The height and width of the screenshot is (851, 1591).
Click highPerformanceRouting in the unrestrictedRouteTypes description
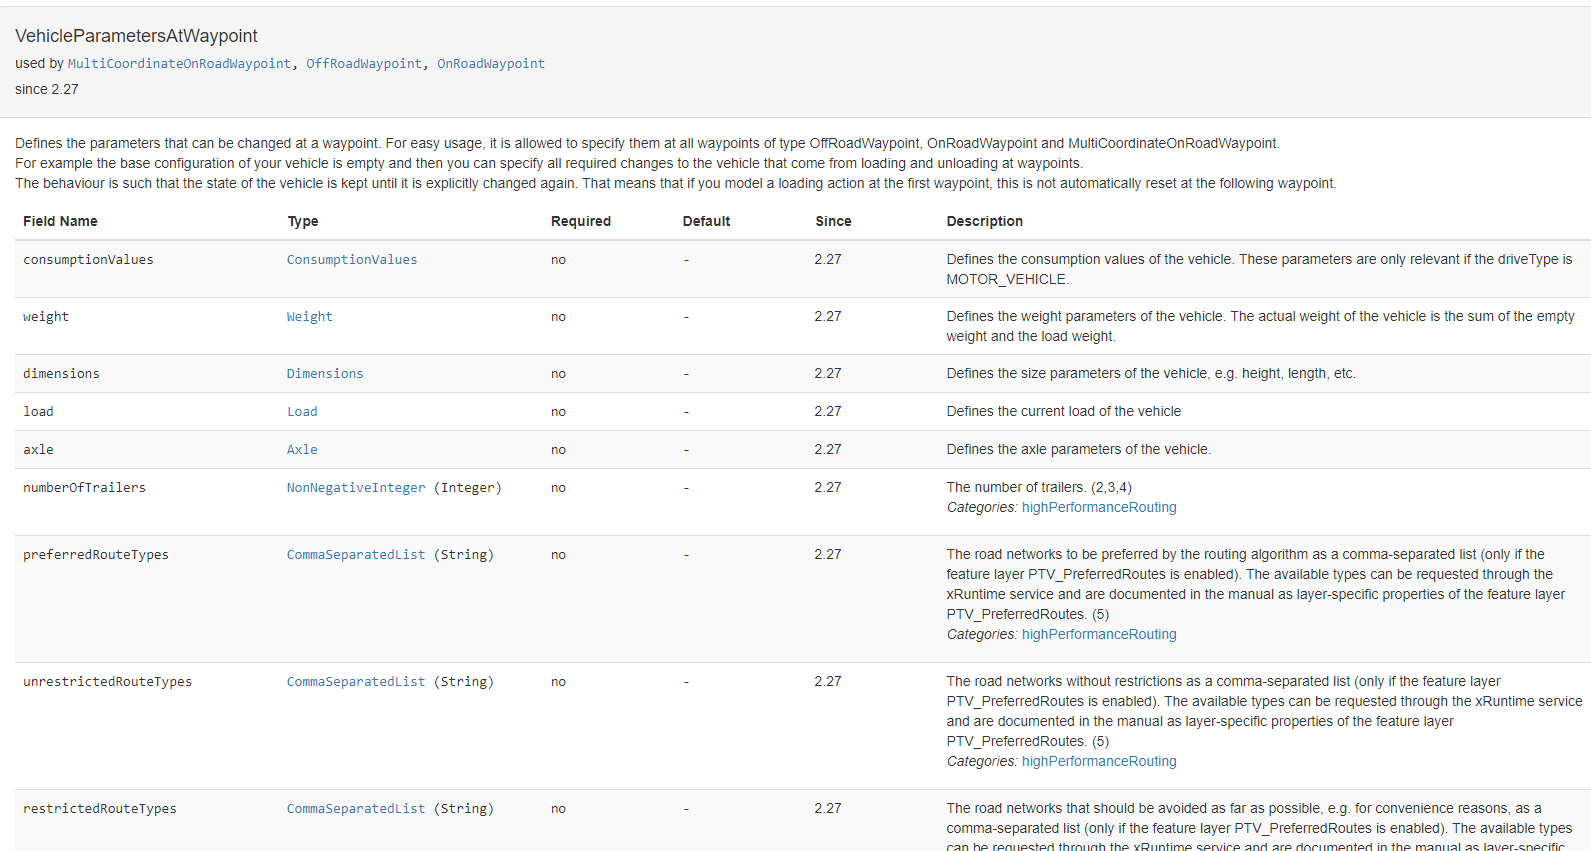(x=1098, y=762)
